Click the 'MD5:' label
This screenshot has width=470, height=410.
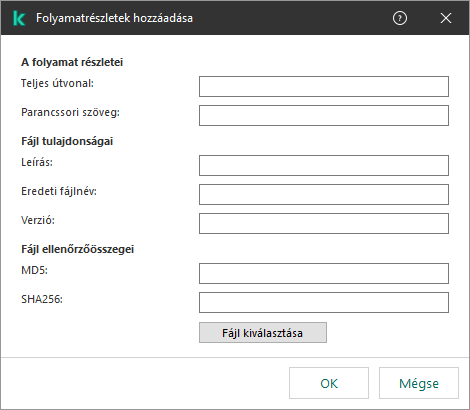click(x=34, y=270)
